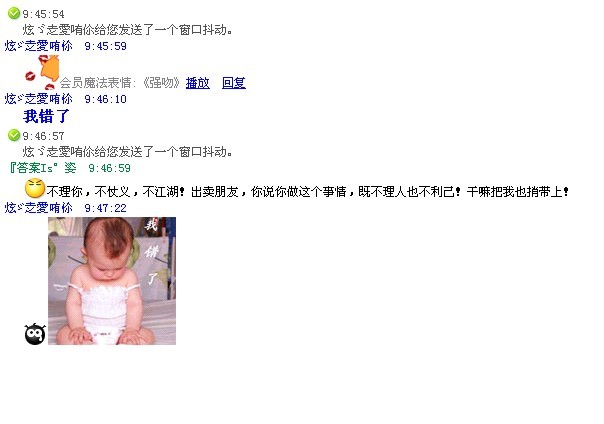The height and width of the screenshot is (424, 604).
Task: Click first window shake notification text
Action: pos(128,30)
